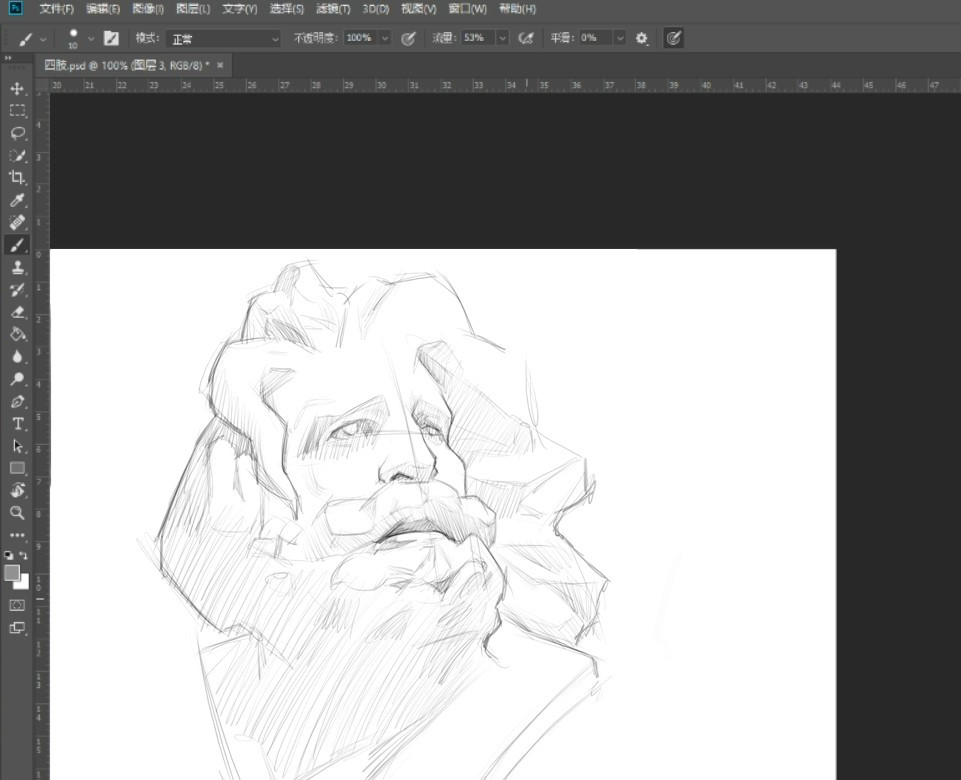Expand the brush preset picker arrow
This screenshot has width=961, height=780.
91,38
